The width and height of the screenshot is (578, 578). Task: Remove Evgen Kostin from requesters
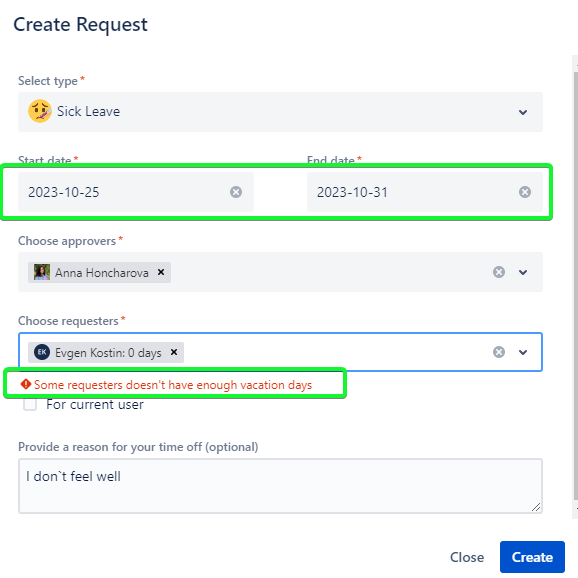point(174,352)
